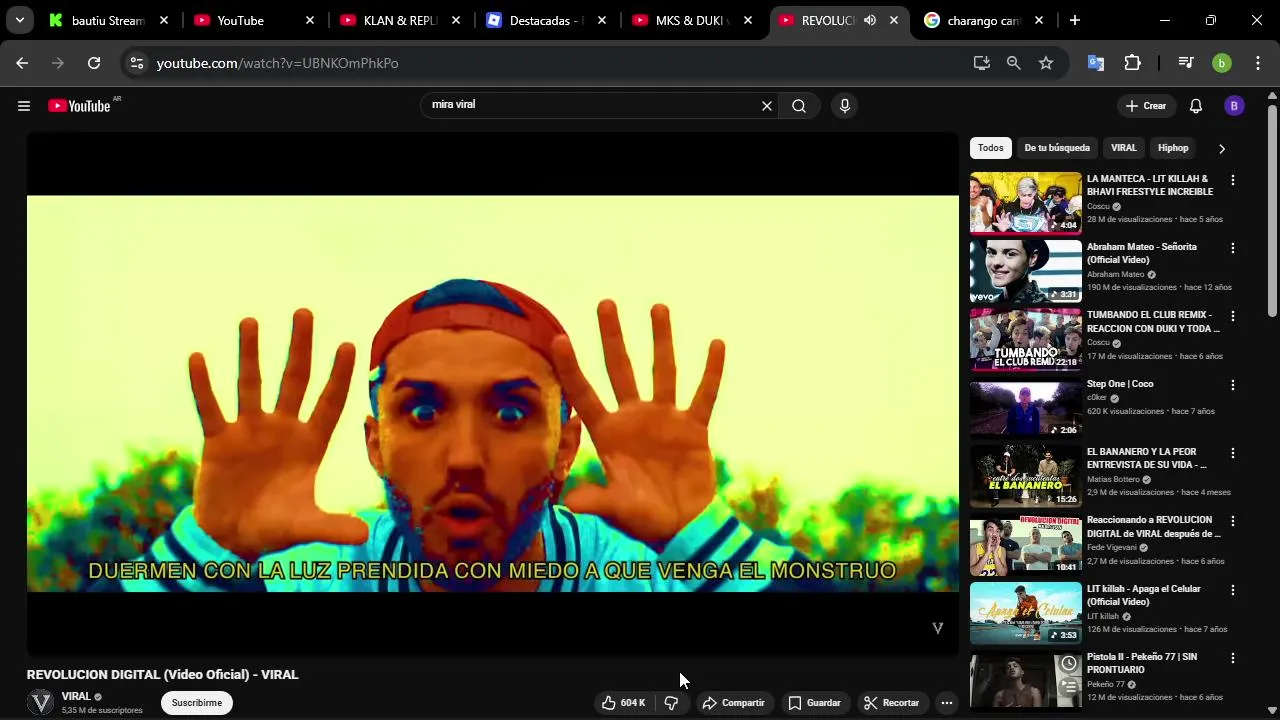Select the Hiphop filter chip
Screen dimensions: 1280x720
pyautogui.click(x=1173, y=148)
